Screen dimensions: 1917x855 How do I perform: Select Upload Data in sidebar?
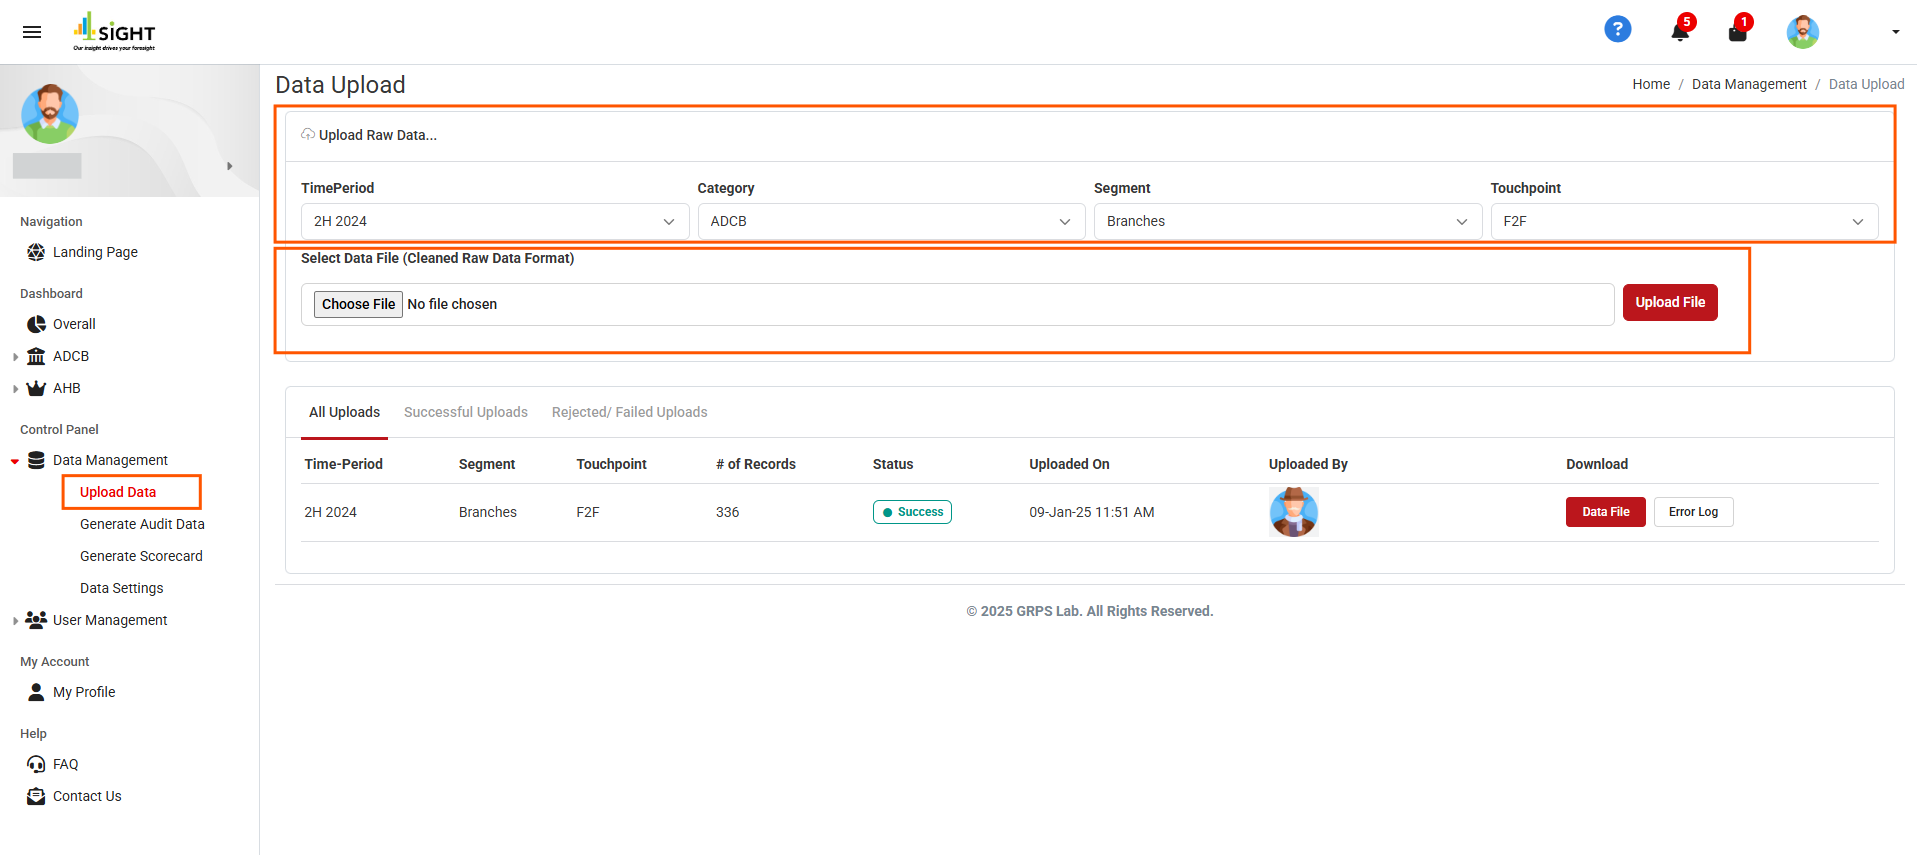click(x=118, y=492)
